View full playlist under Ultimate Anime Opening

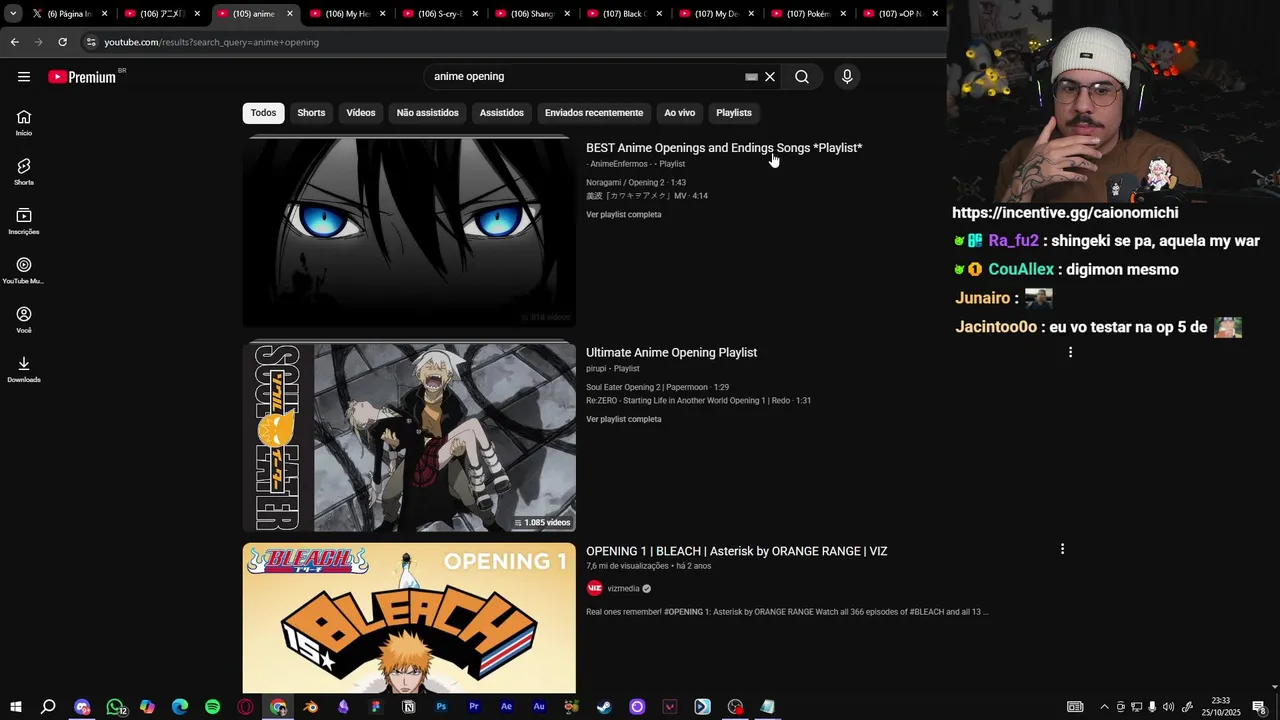[x=624, y=420]
